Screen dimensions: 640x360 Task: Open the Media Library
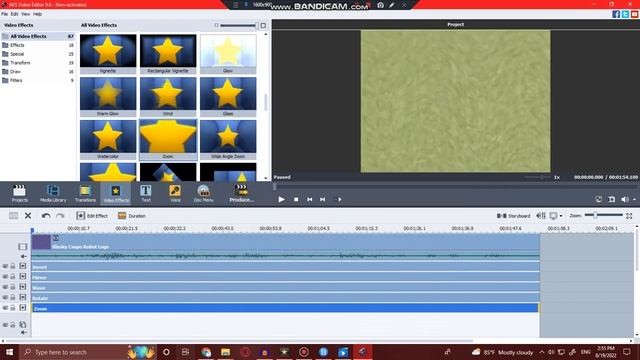[53, 193]
